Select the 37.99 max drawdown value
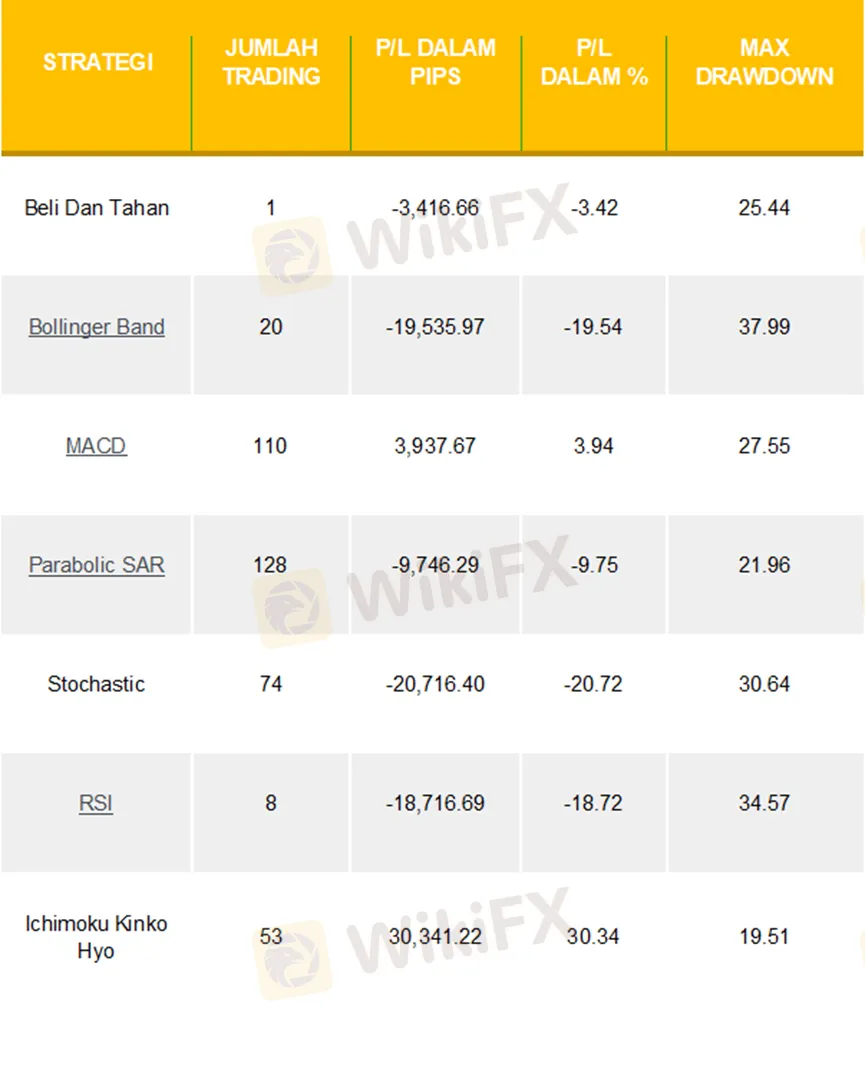The width and height of the screenshot is (865, 1073). coord(764,327)
